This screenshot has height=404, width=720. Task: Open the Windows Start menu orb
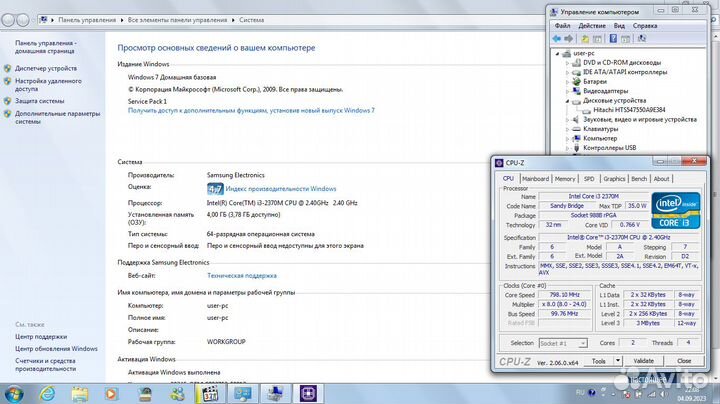click(16, 391)
